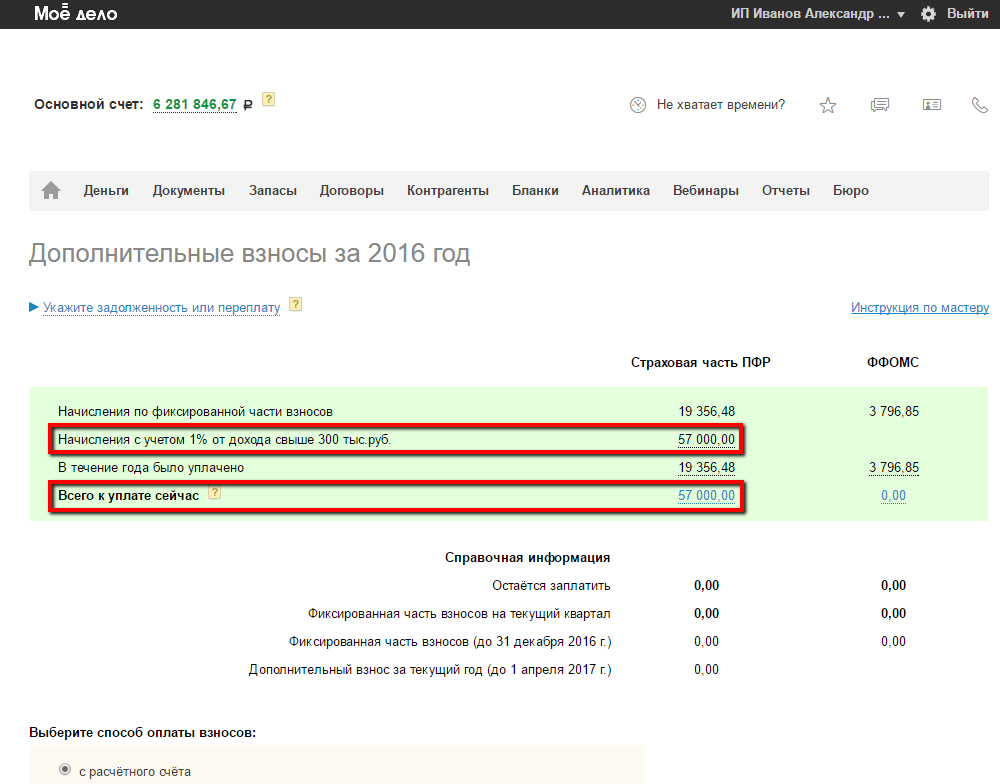Click the 6 281 846,67 account balance

point(194,104)
